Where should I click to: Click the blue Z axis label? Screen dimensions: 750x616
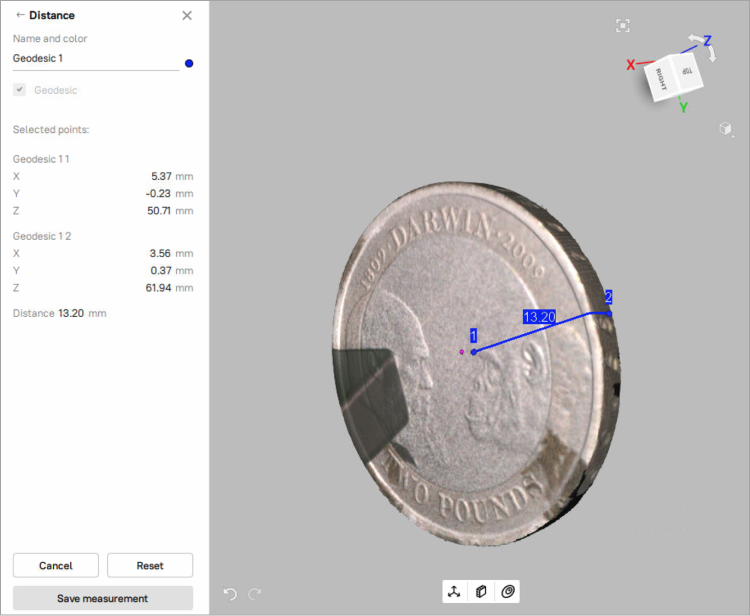[x=707, y=40]
